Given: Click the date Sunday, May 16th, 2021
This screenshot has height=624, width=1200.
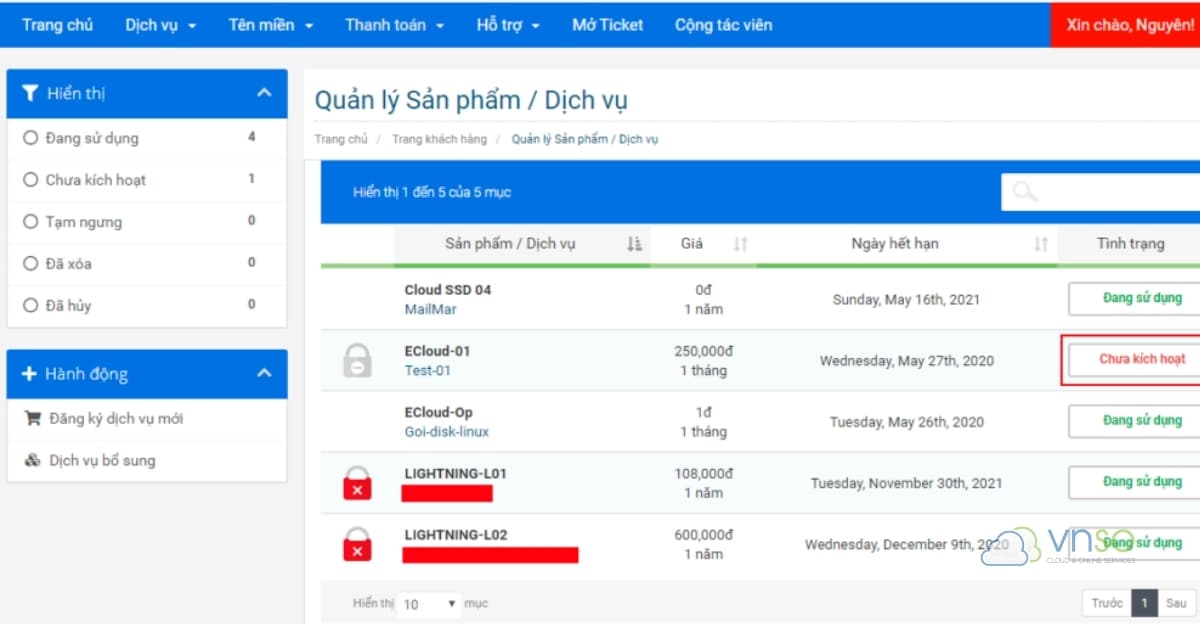Looking at the screenshot, I should pos(906,300).
